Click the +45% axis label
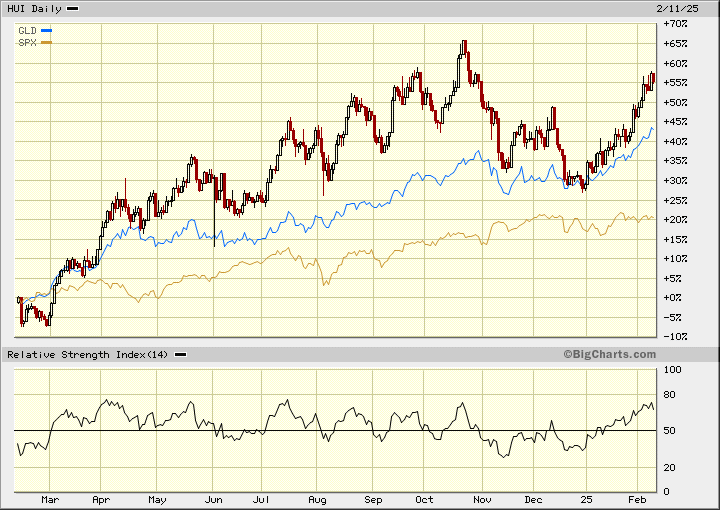 pos(675,122)
